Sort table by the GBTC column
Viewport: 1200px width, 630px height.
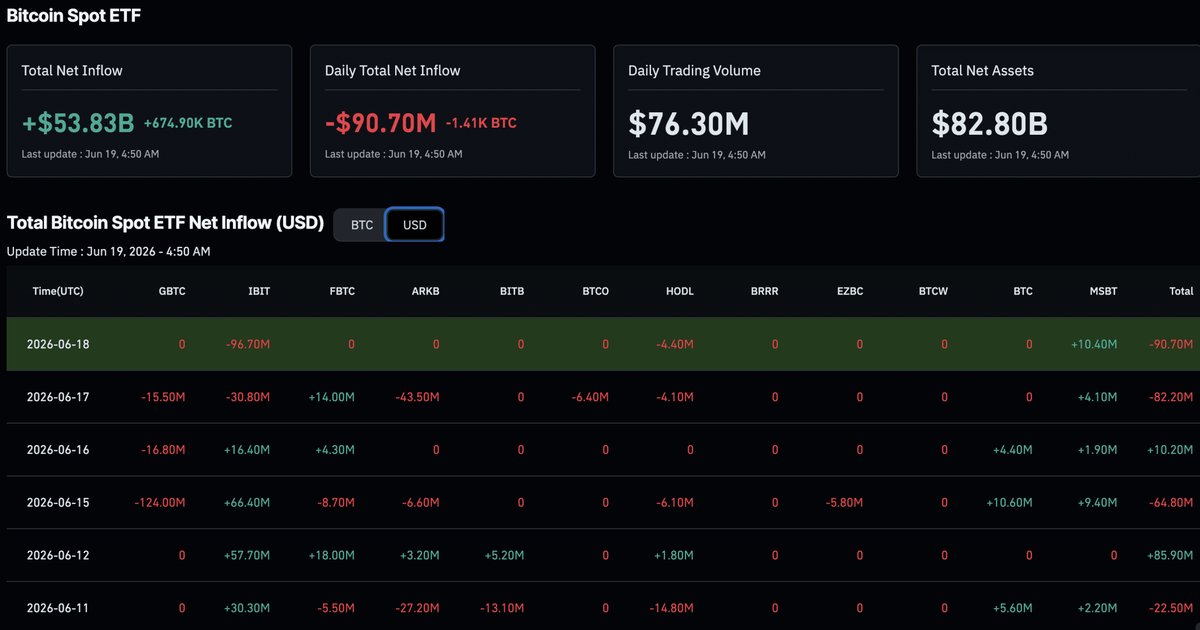172,291
